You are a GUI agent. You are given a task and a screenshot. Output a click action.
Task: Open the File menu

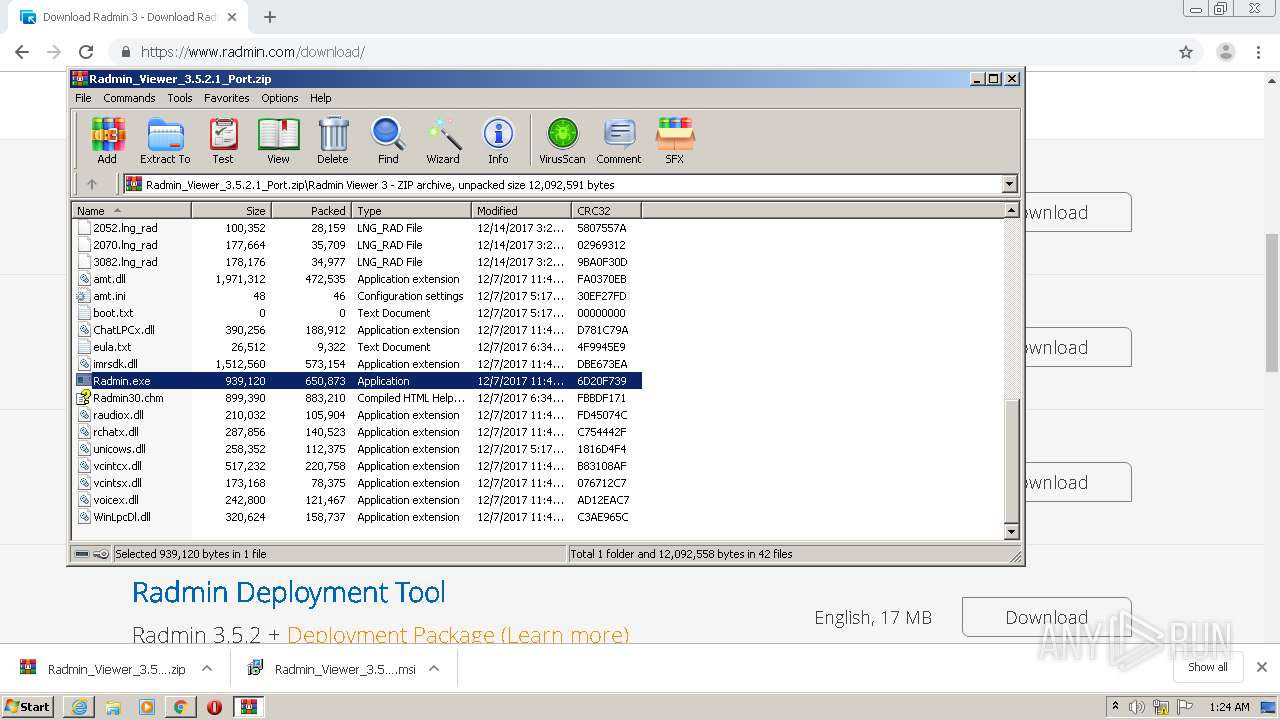(83, 98)
